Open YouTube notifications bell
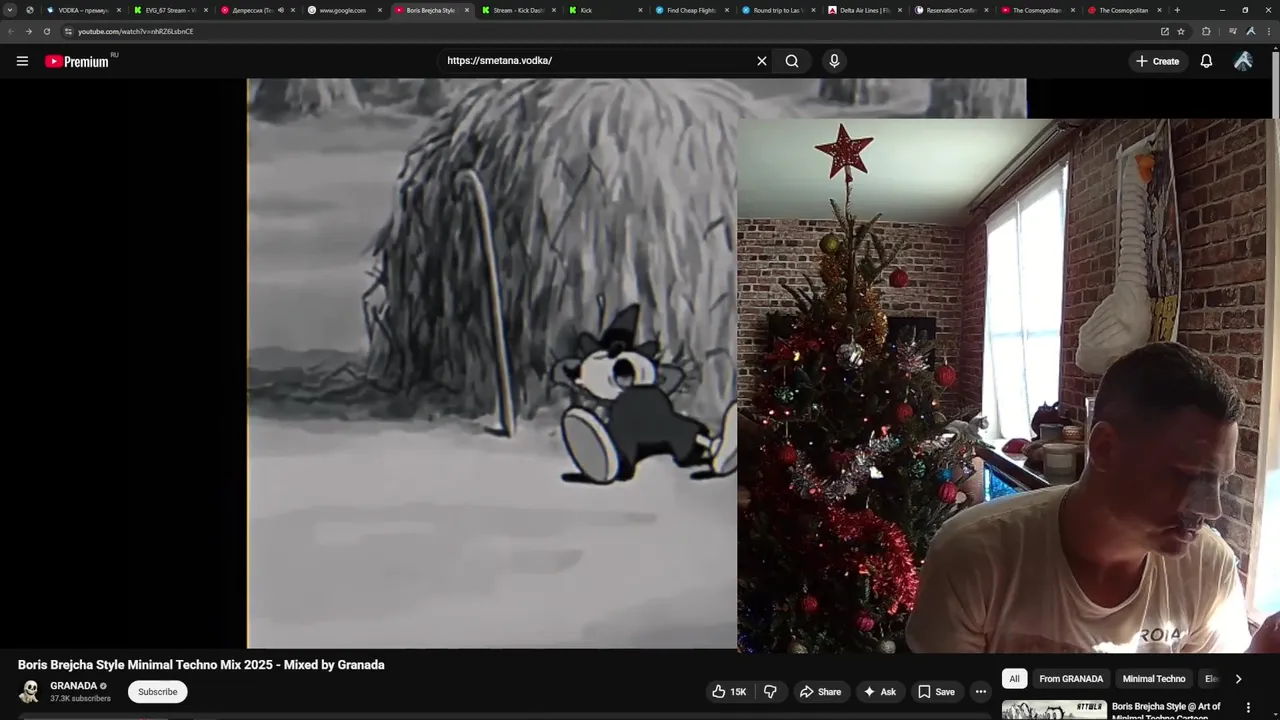1280x720 pixels. click(x=1206, y=61)
